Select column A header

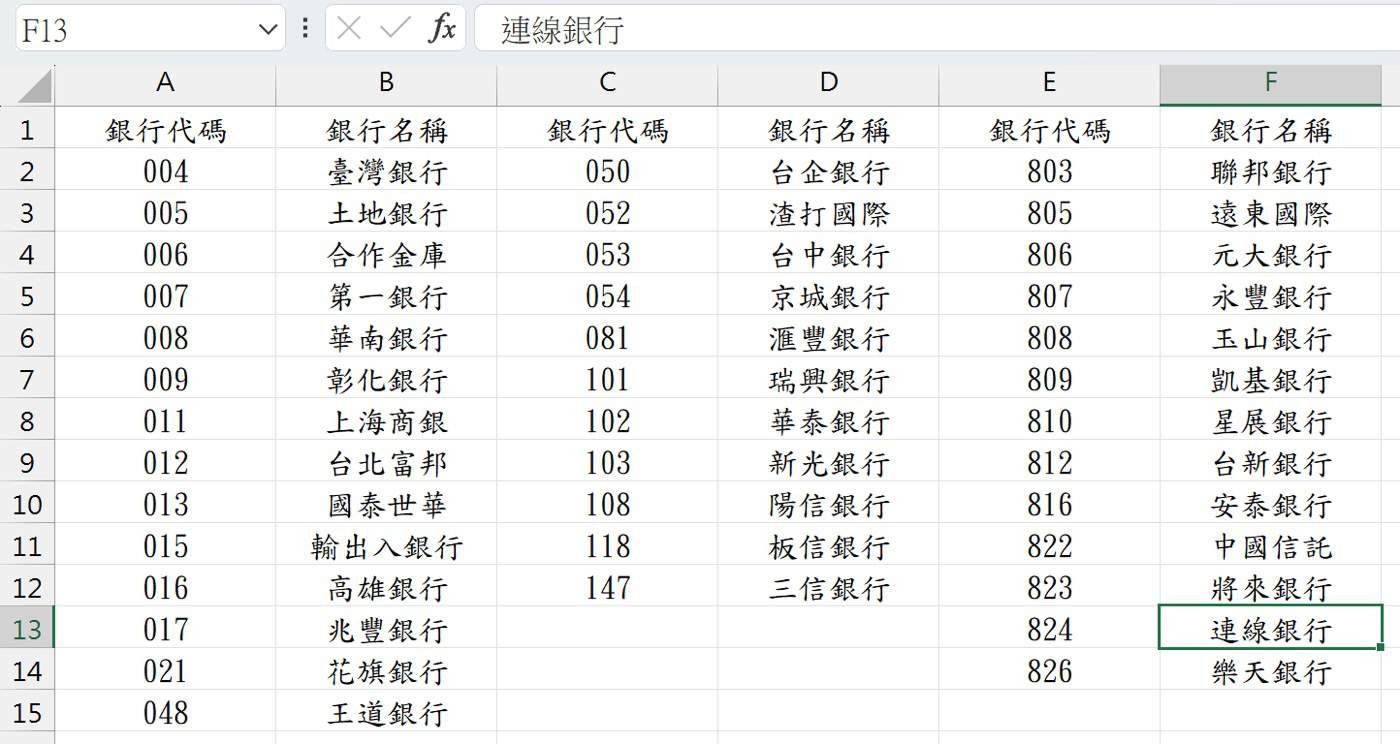pyautogui.click(x=165, y=83)
